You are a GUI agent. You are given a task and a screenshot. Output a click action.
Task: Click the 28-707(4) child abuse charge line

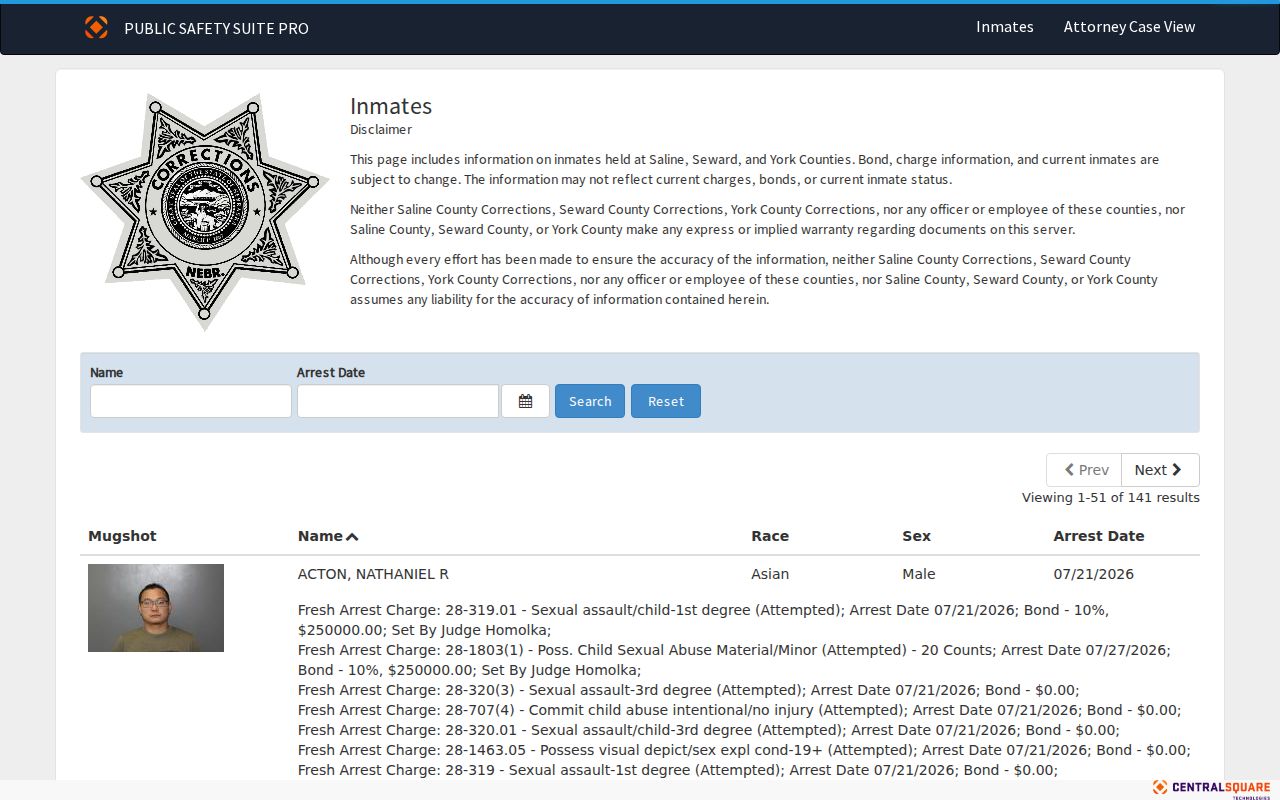(739, 710)
